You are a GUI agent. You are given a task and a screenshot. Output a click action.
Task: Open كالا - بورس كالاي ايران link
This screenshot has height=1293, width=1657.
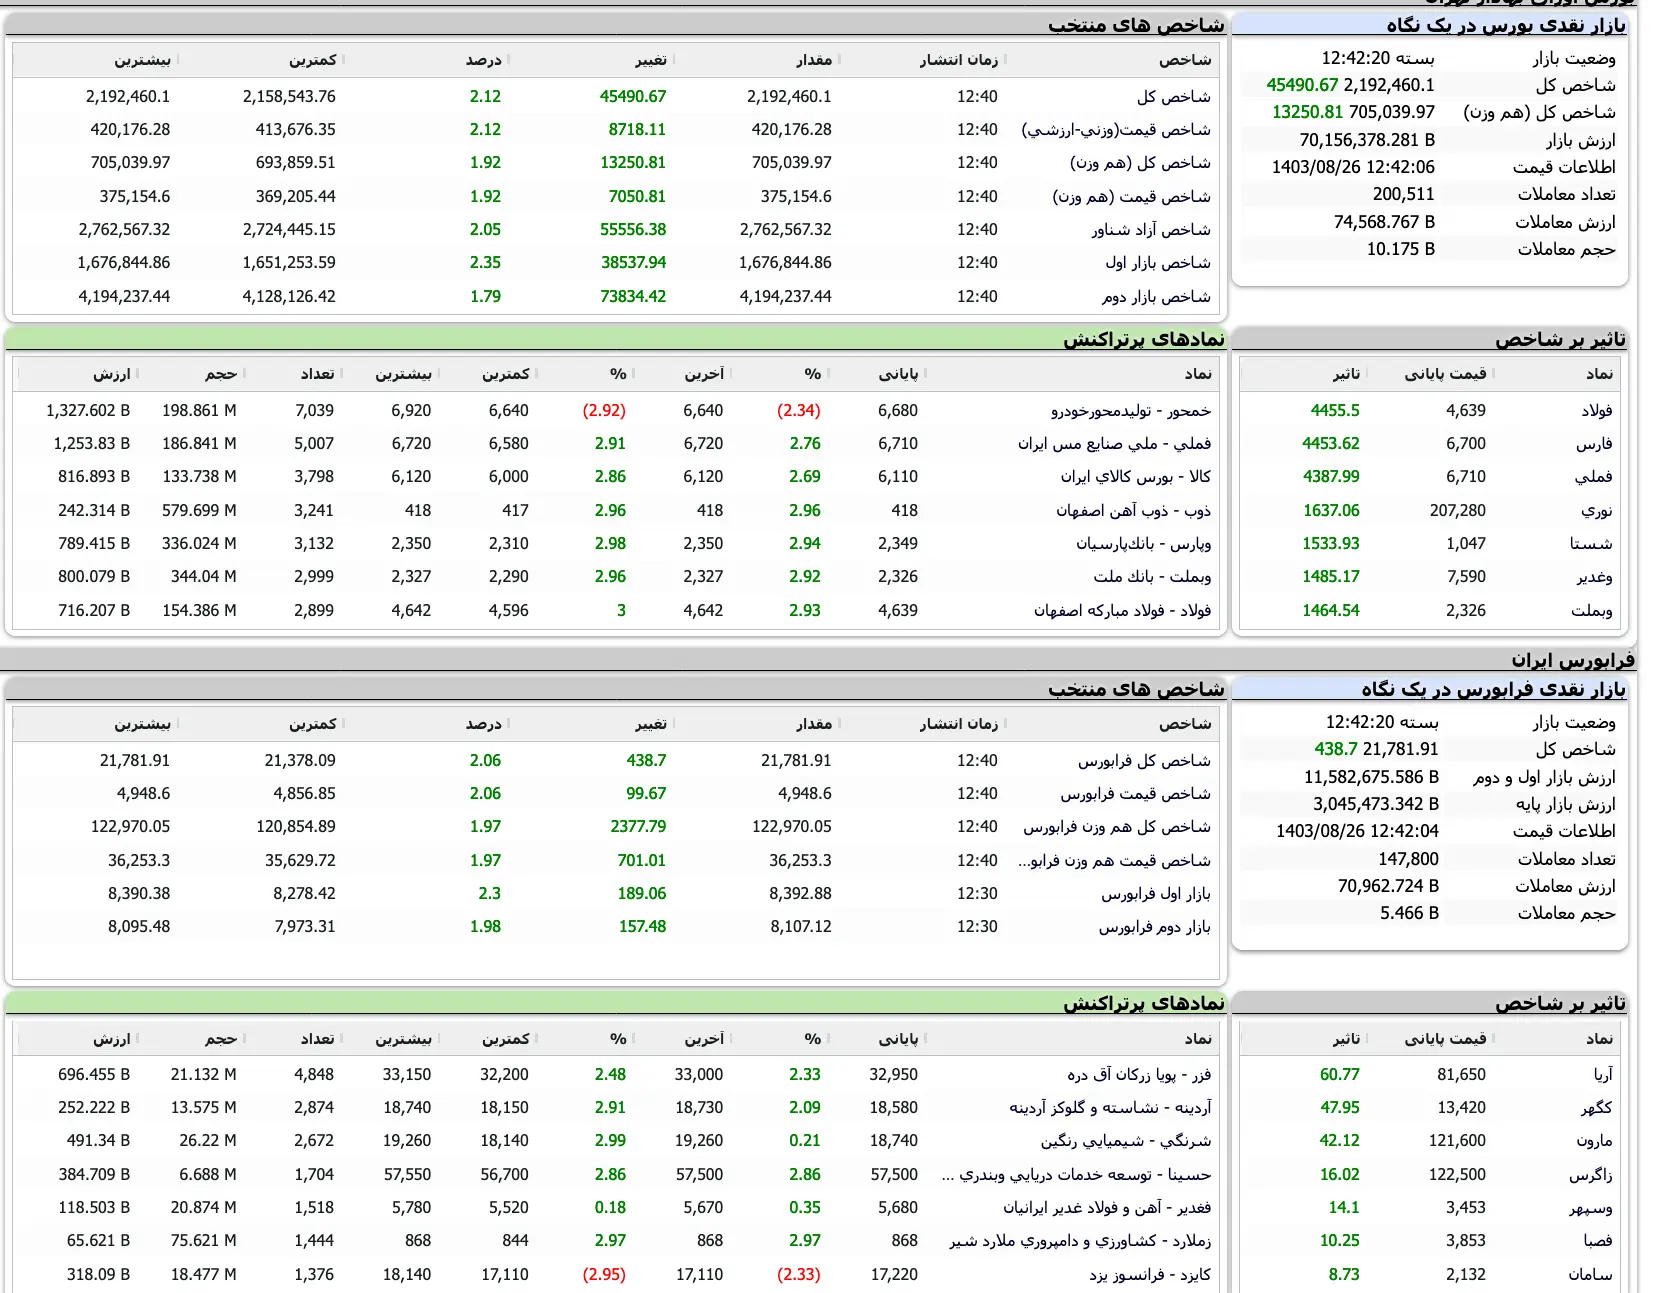[x=1136, y=477]
